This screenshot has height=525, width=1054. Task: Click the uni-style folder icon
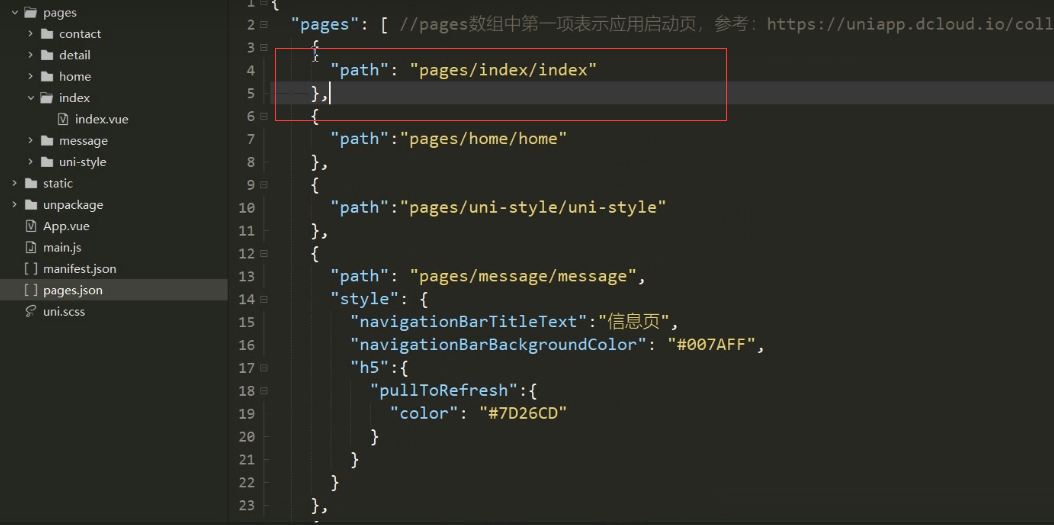tap(46, 162)
